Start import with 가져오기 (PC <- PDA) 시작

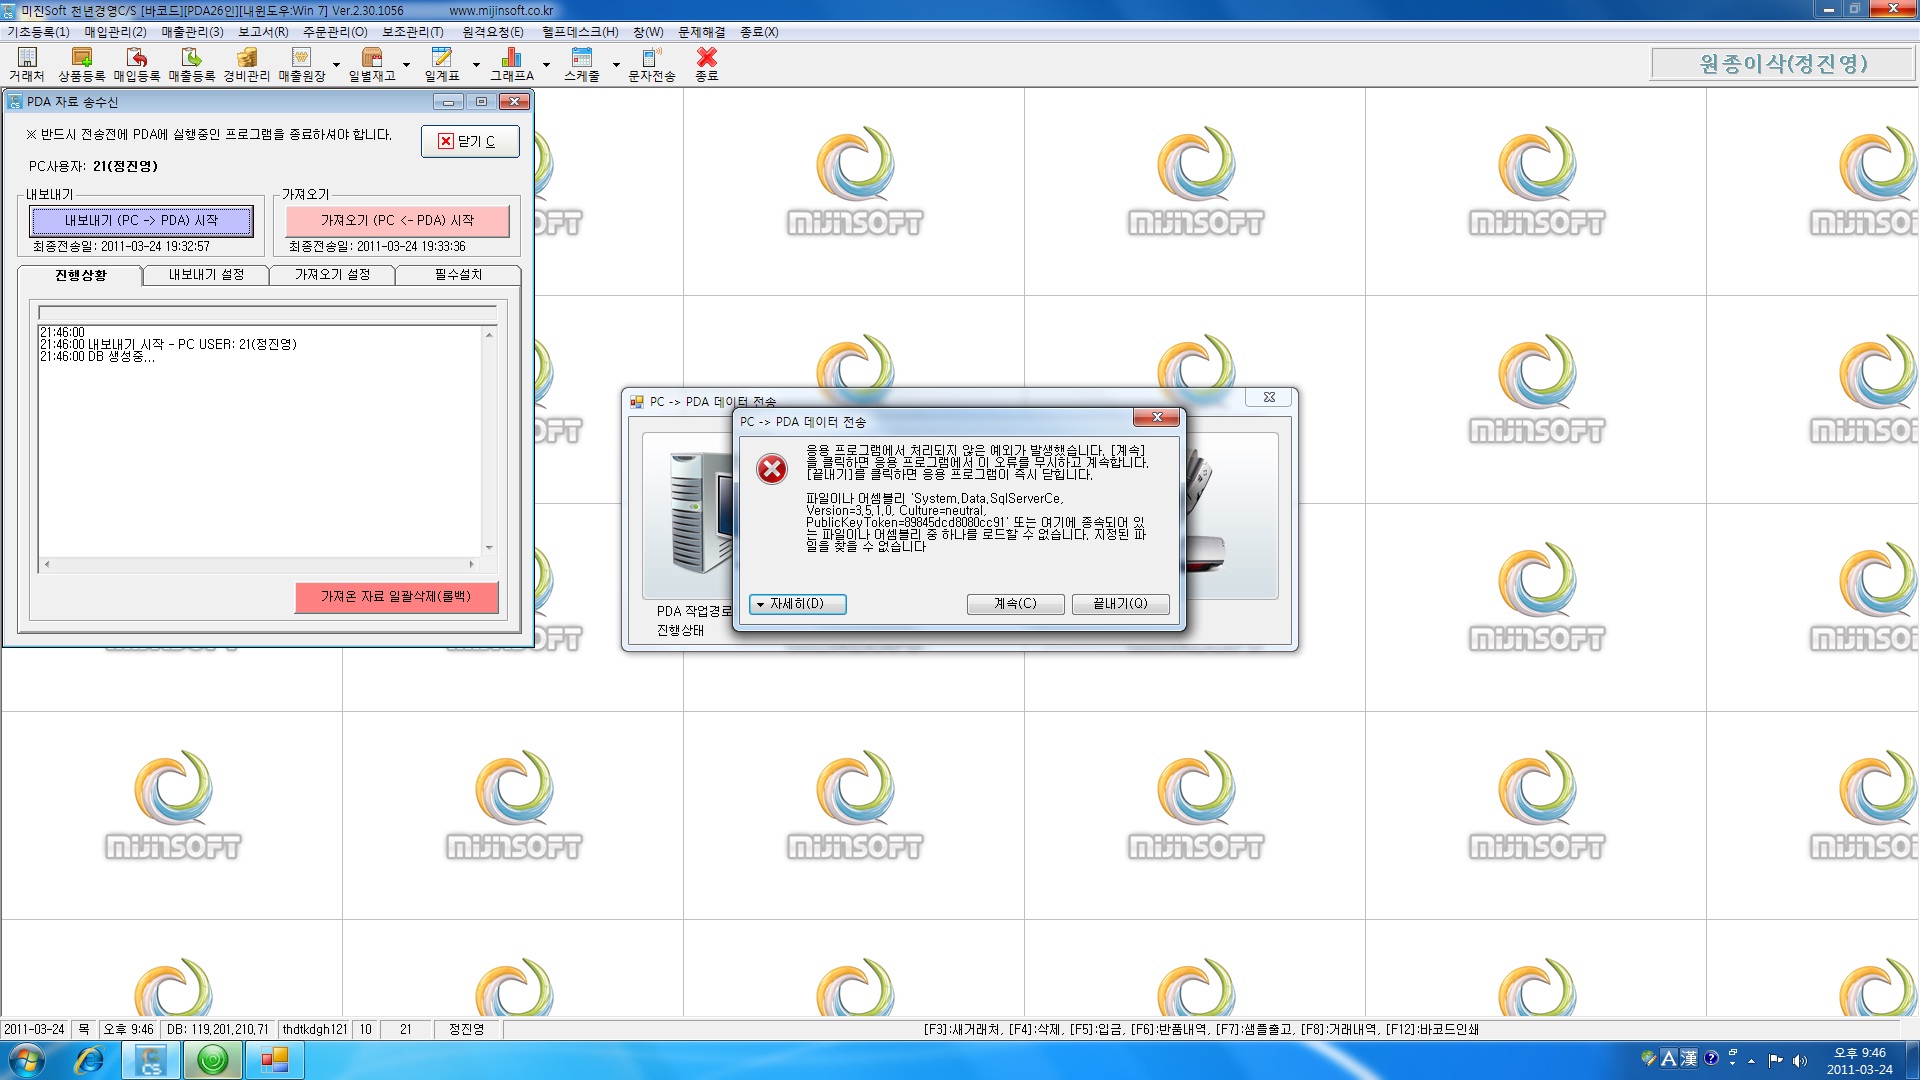(x=397, y=221)
